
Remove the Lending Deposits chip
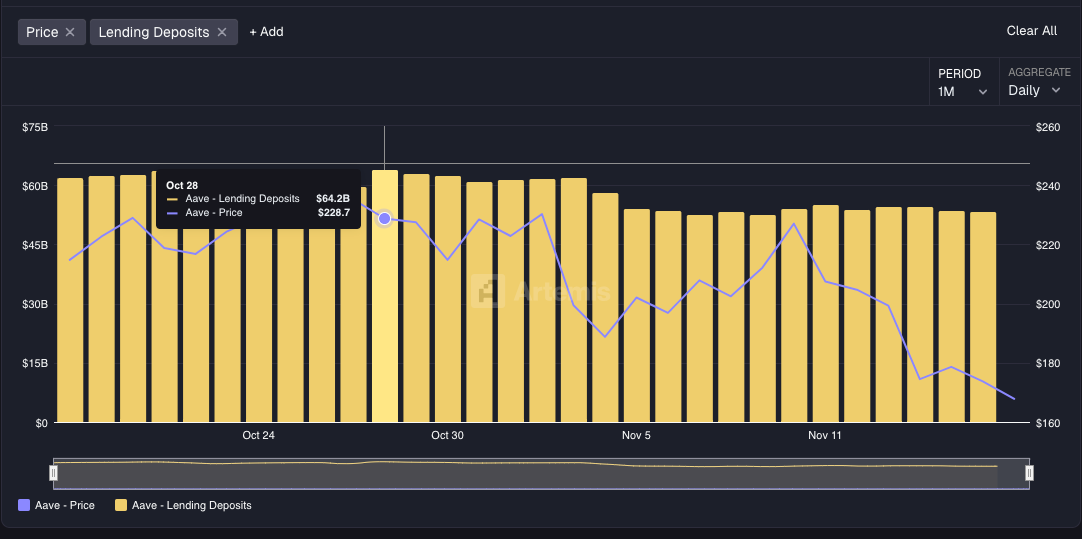(x=222, y=32)
